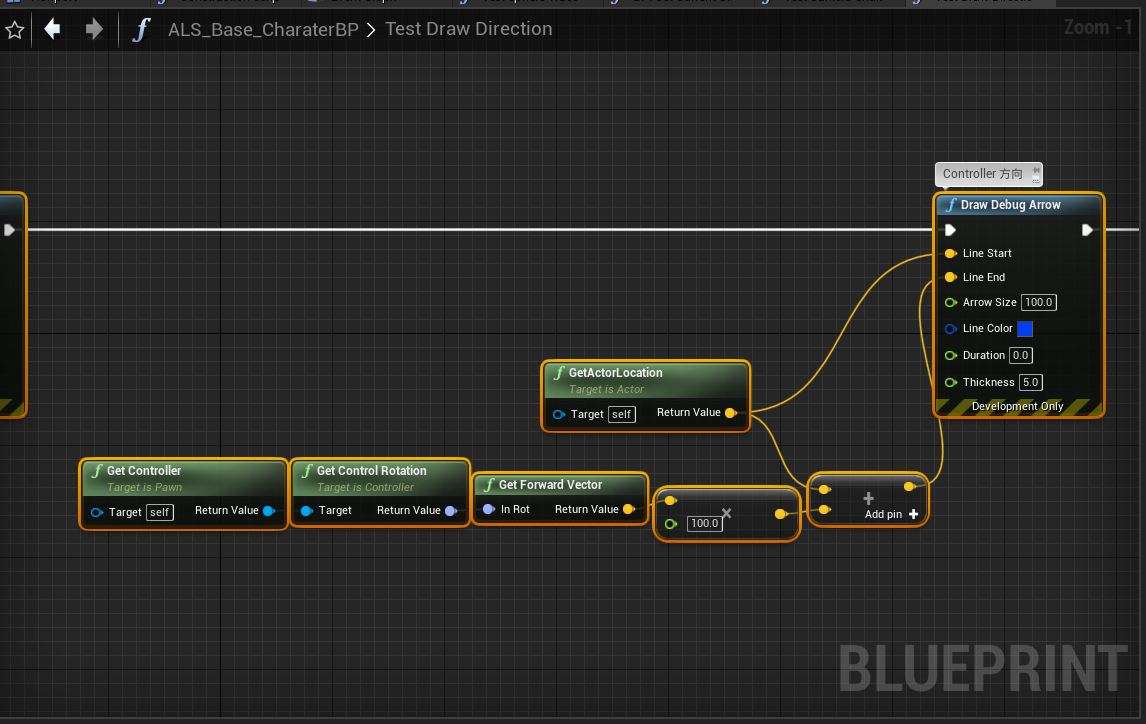The width and height of the screenshot is (1146, 724).
Task: Toggle the bookmark star icon
Action: click(x=15, y=29)
